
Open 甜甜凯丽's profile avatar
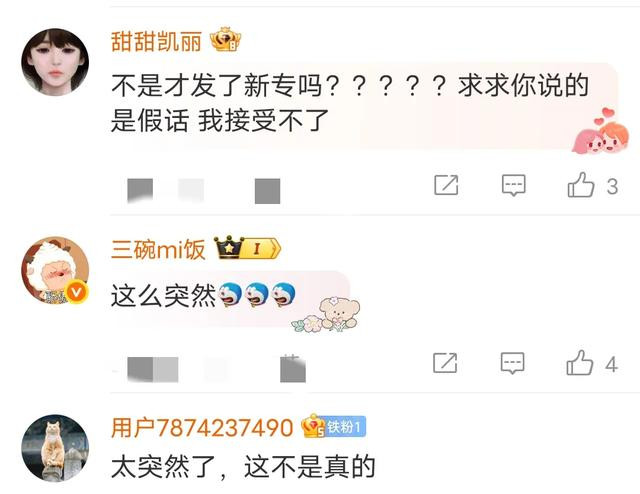(55, 62)
